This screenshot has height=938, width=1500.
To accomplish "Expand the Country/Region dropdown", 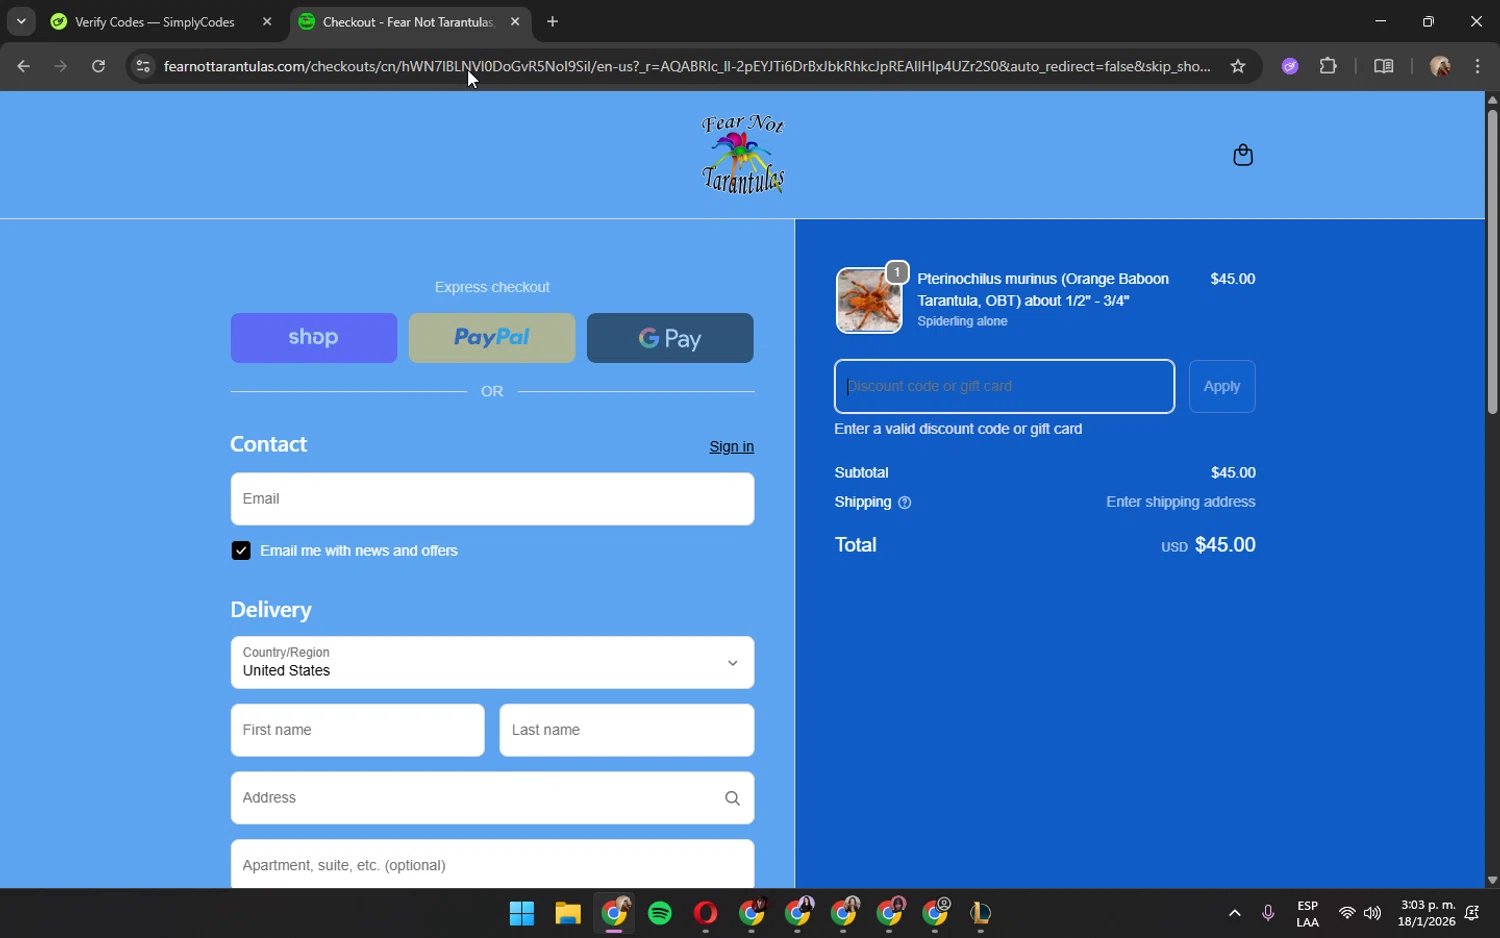I will (x=492, y=663).
